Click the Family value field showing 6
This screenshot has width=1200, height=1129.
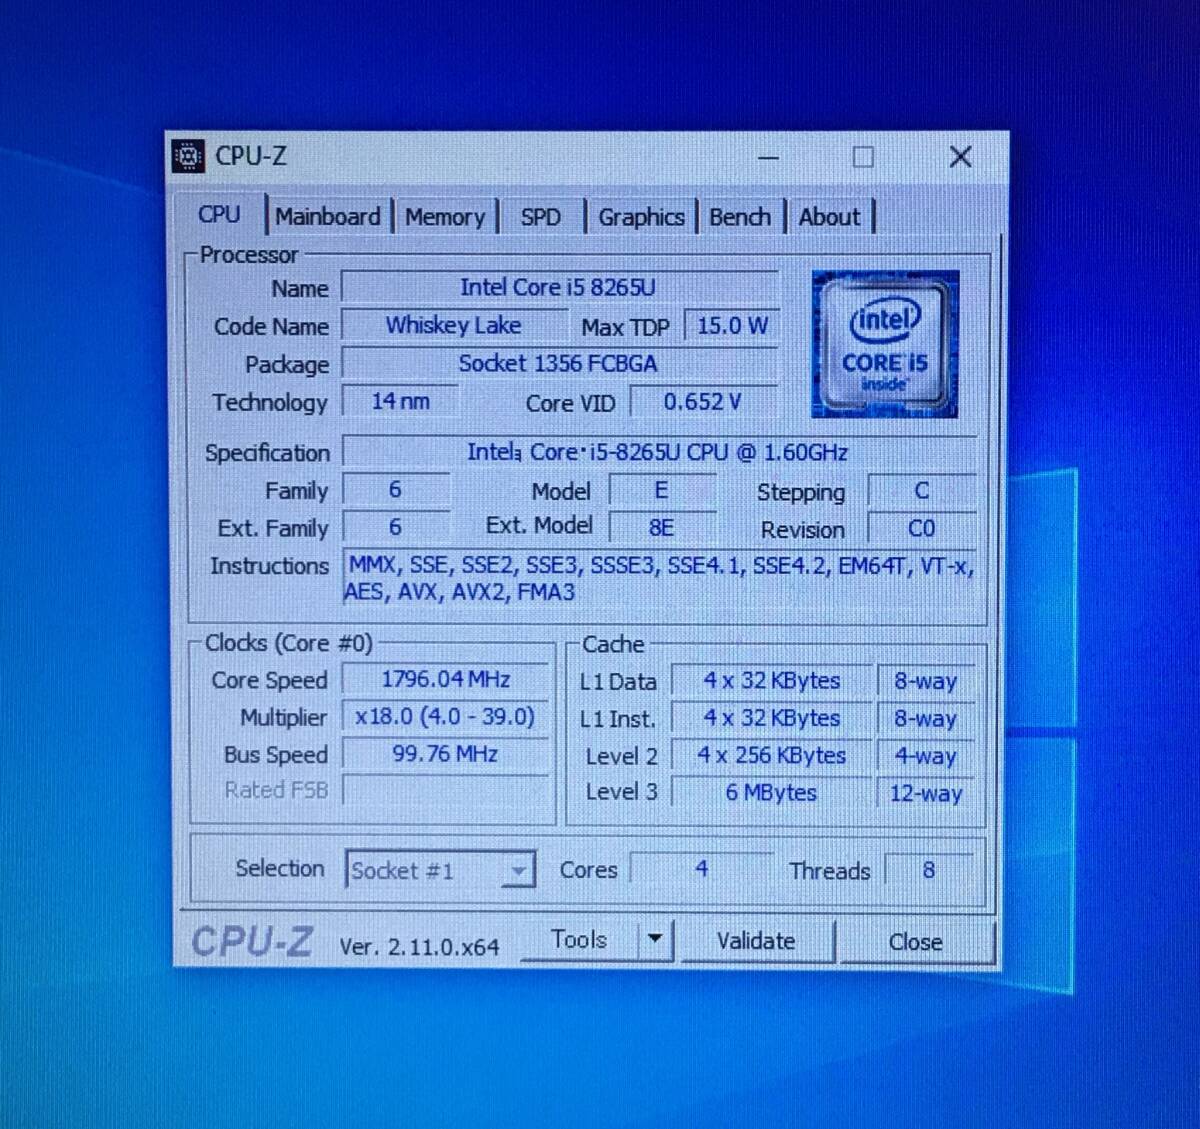click(395, 489)
